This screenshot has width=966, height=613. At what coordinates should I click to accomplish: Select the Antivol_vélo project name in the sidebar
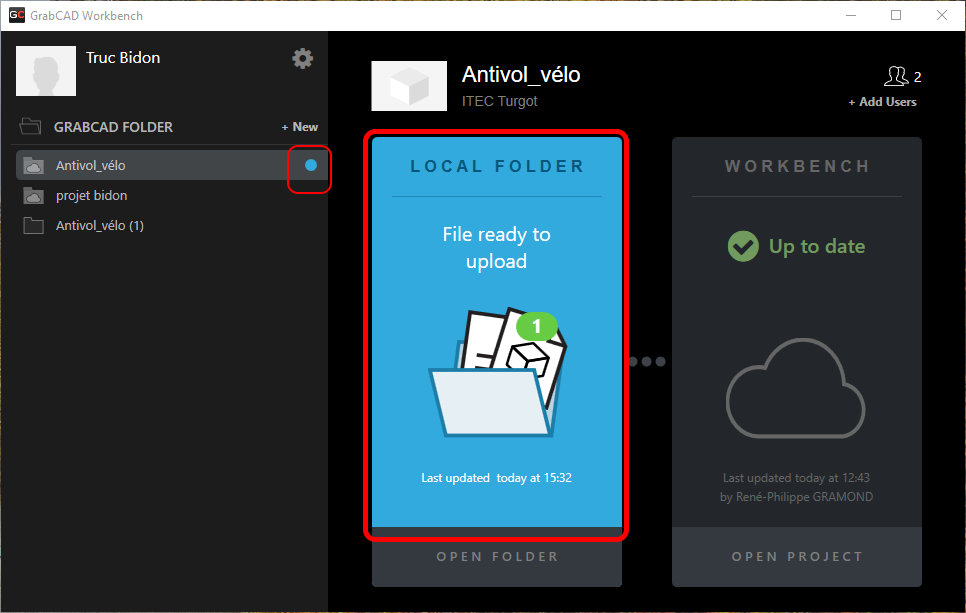(x=91, y=165)
